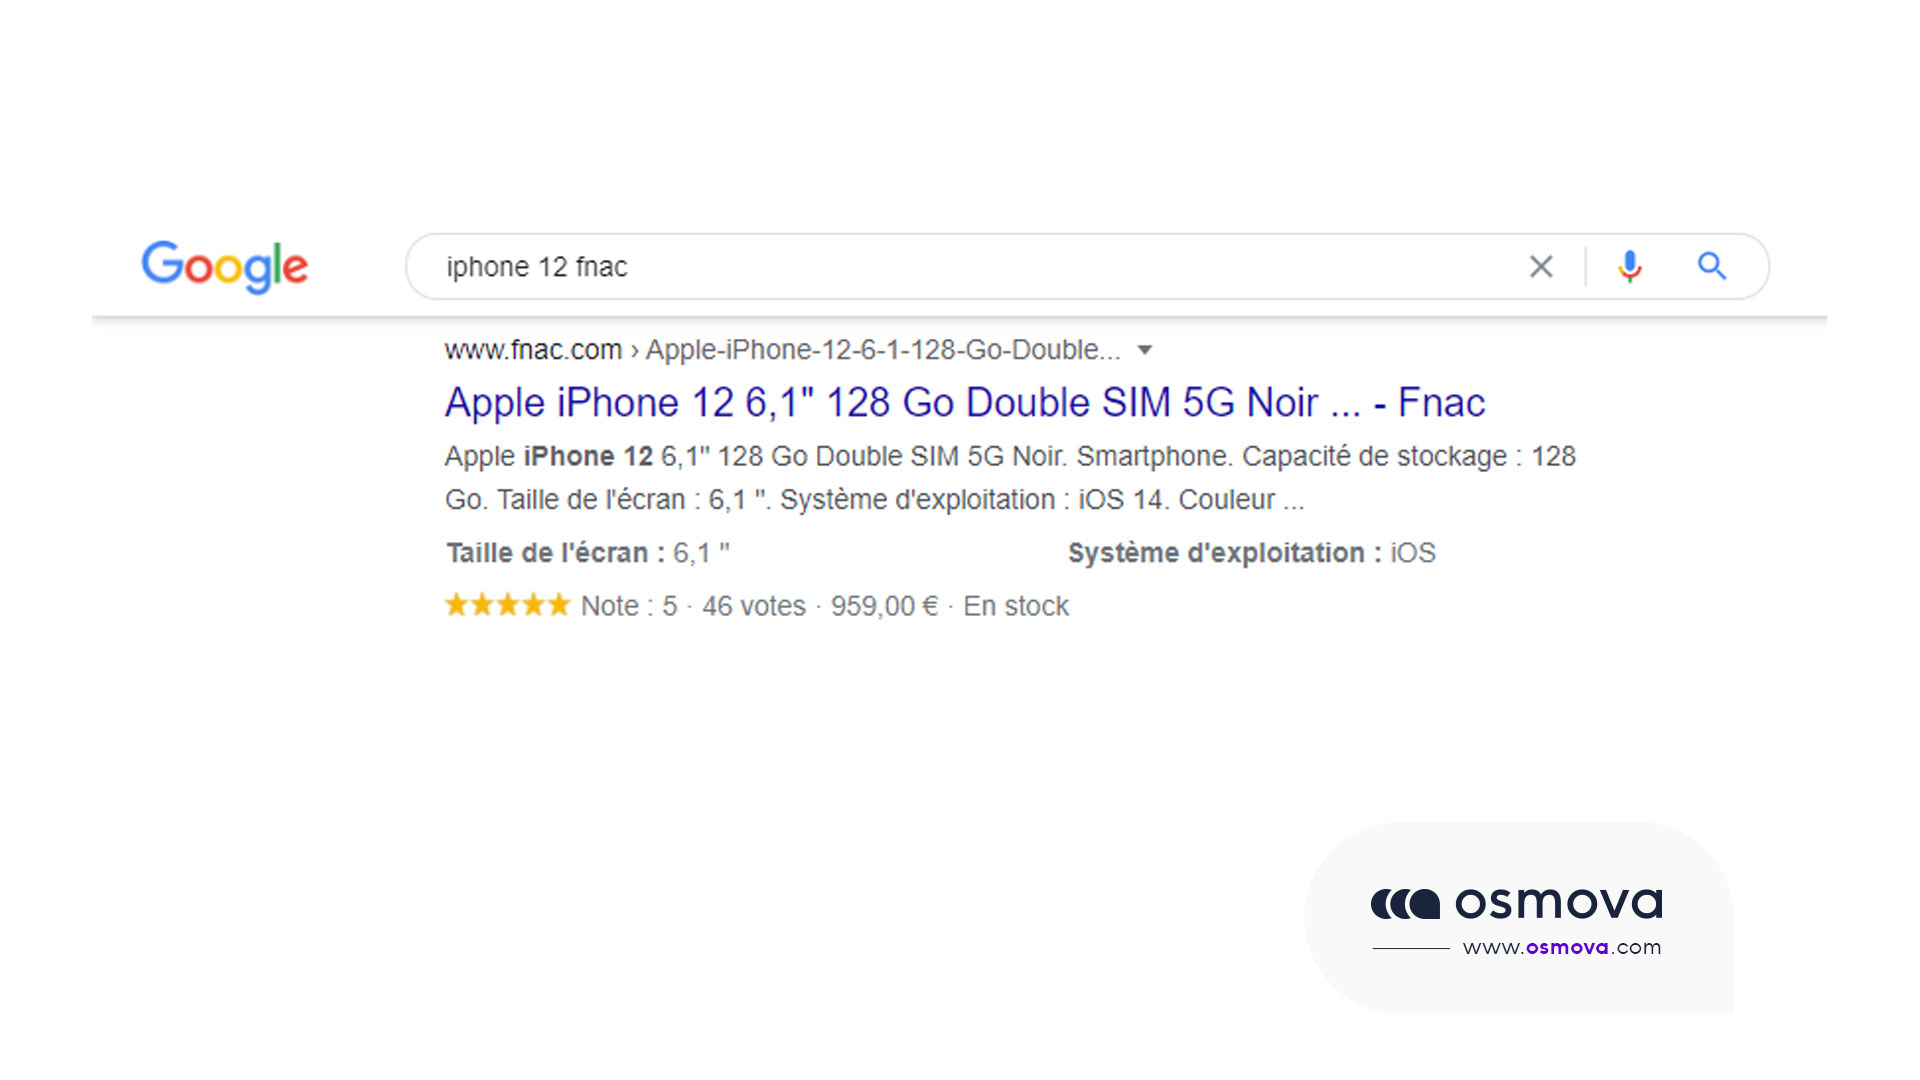1920x1080 pixels.
Task: Click the Google logo
Action: click(x=224, y=266)
